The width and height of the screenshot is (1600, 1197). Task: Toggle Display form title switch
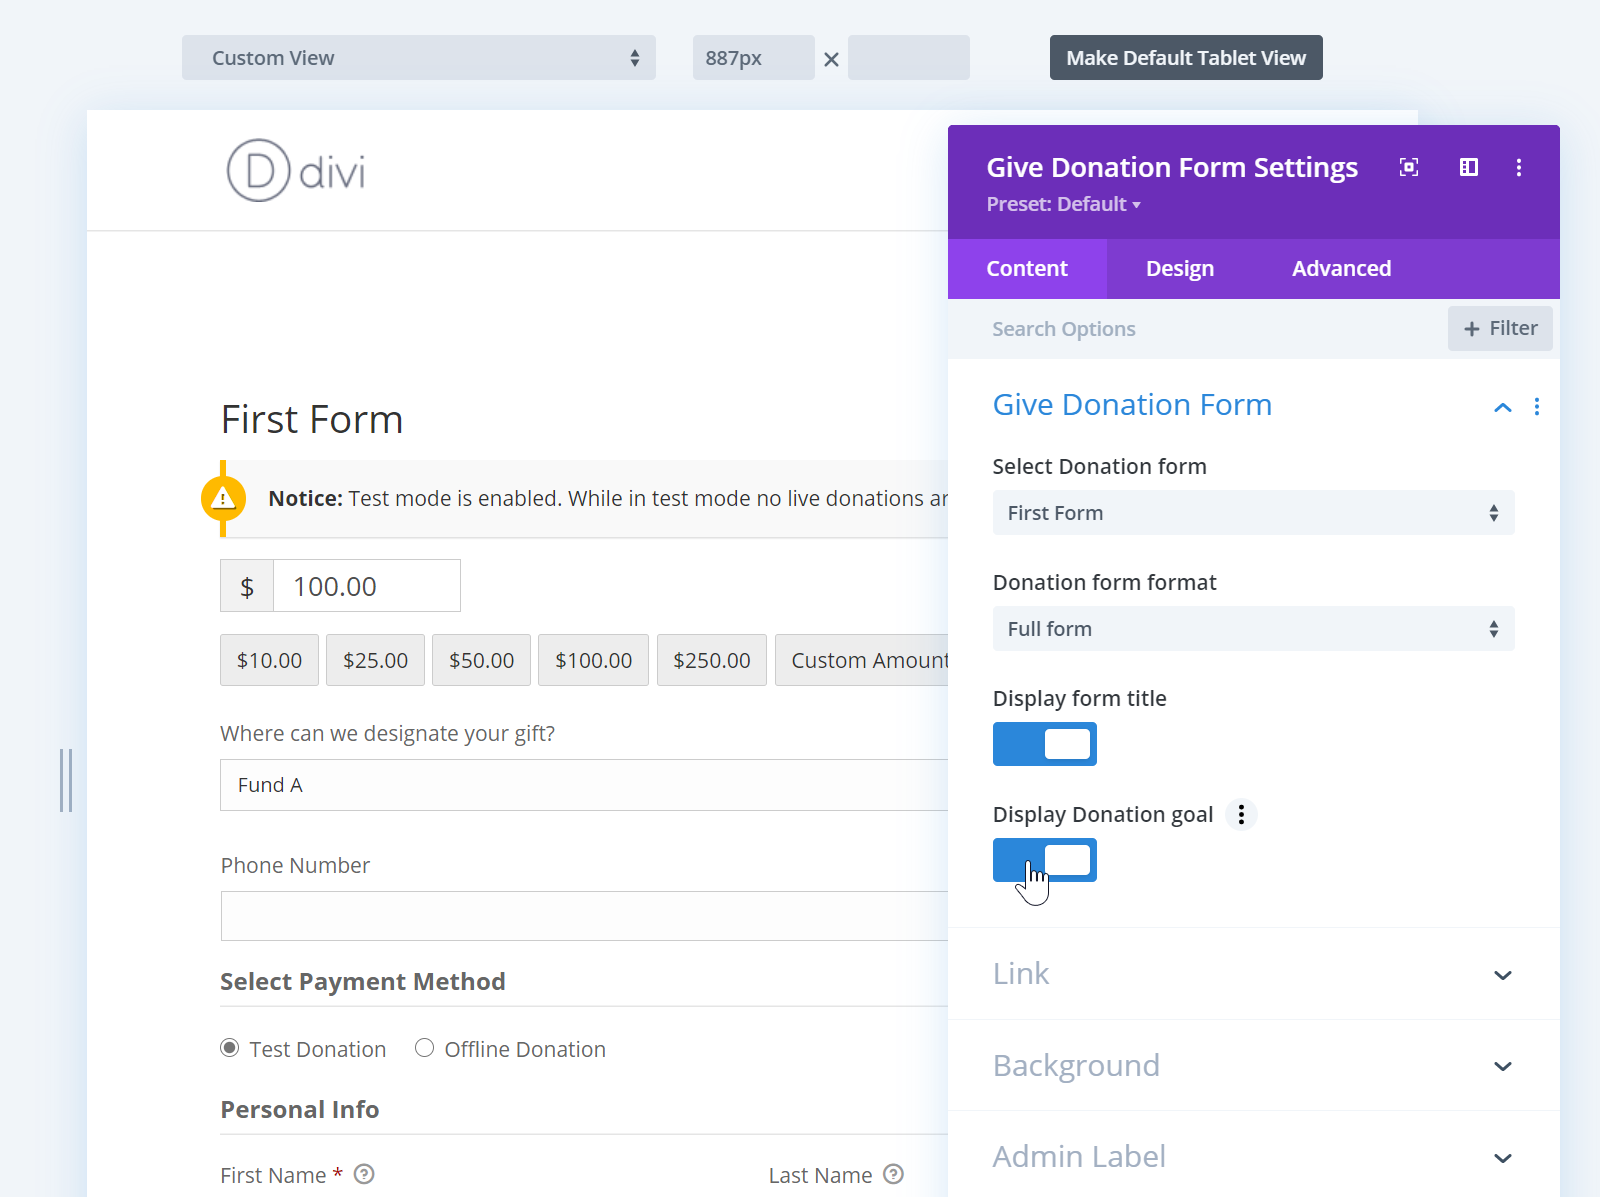[1044, 744]
